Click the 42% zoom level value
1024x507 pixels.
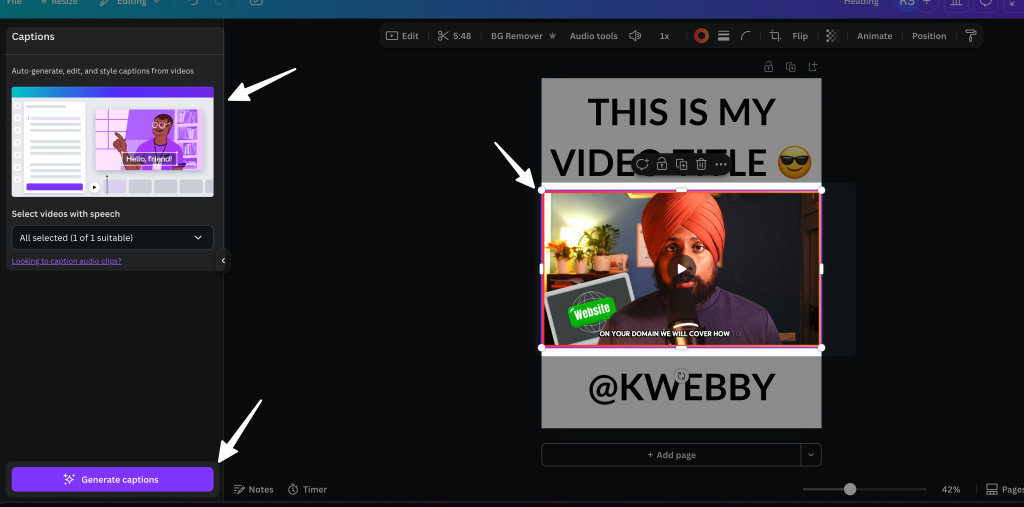[950, 489]
